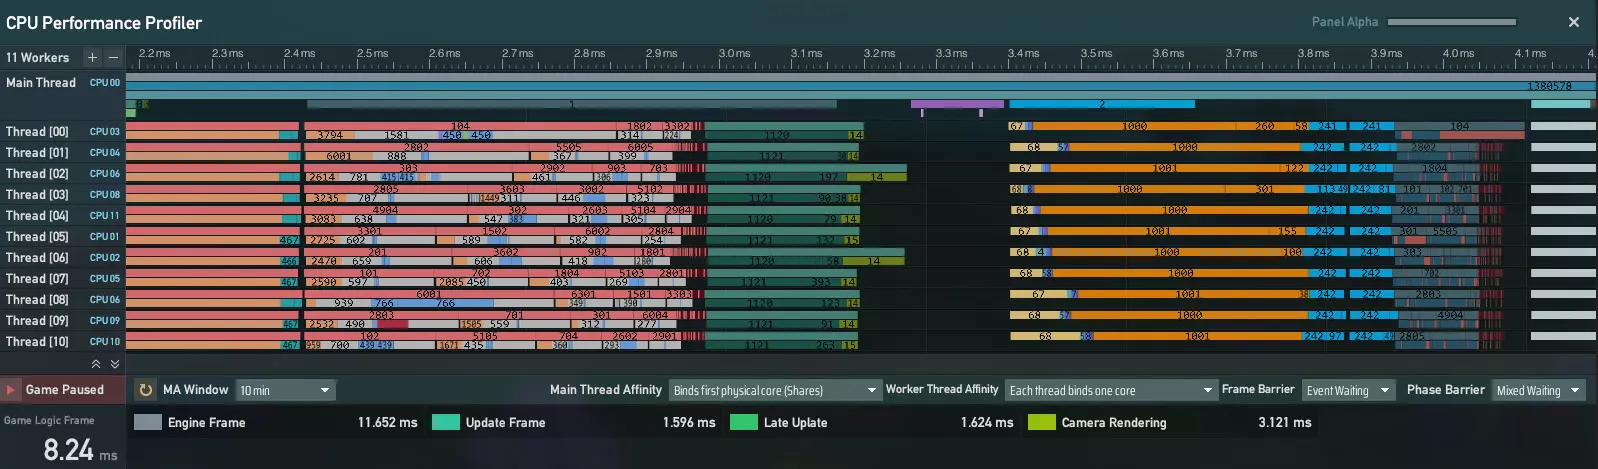The height and width of the screenshot is (469, 1598).
Task: Open the Phase Barrier Mixed Waiting dropdown
Action: (1539, 390)
